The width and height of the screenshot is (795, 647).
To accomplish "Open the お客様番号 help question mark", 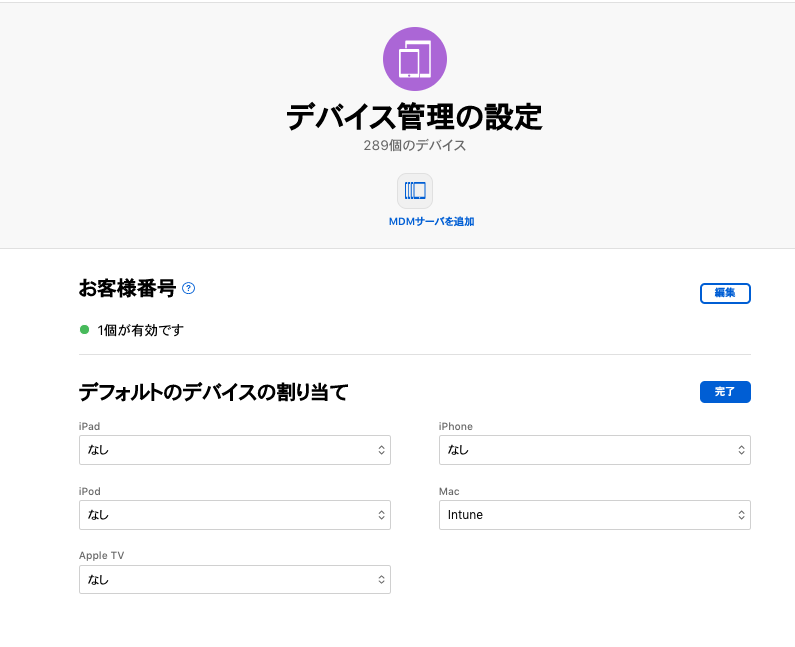I will coord(189,289).
